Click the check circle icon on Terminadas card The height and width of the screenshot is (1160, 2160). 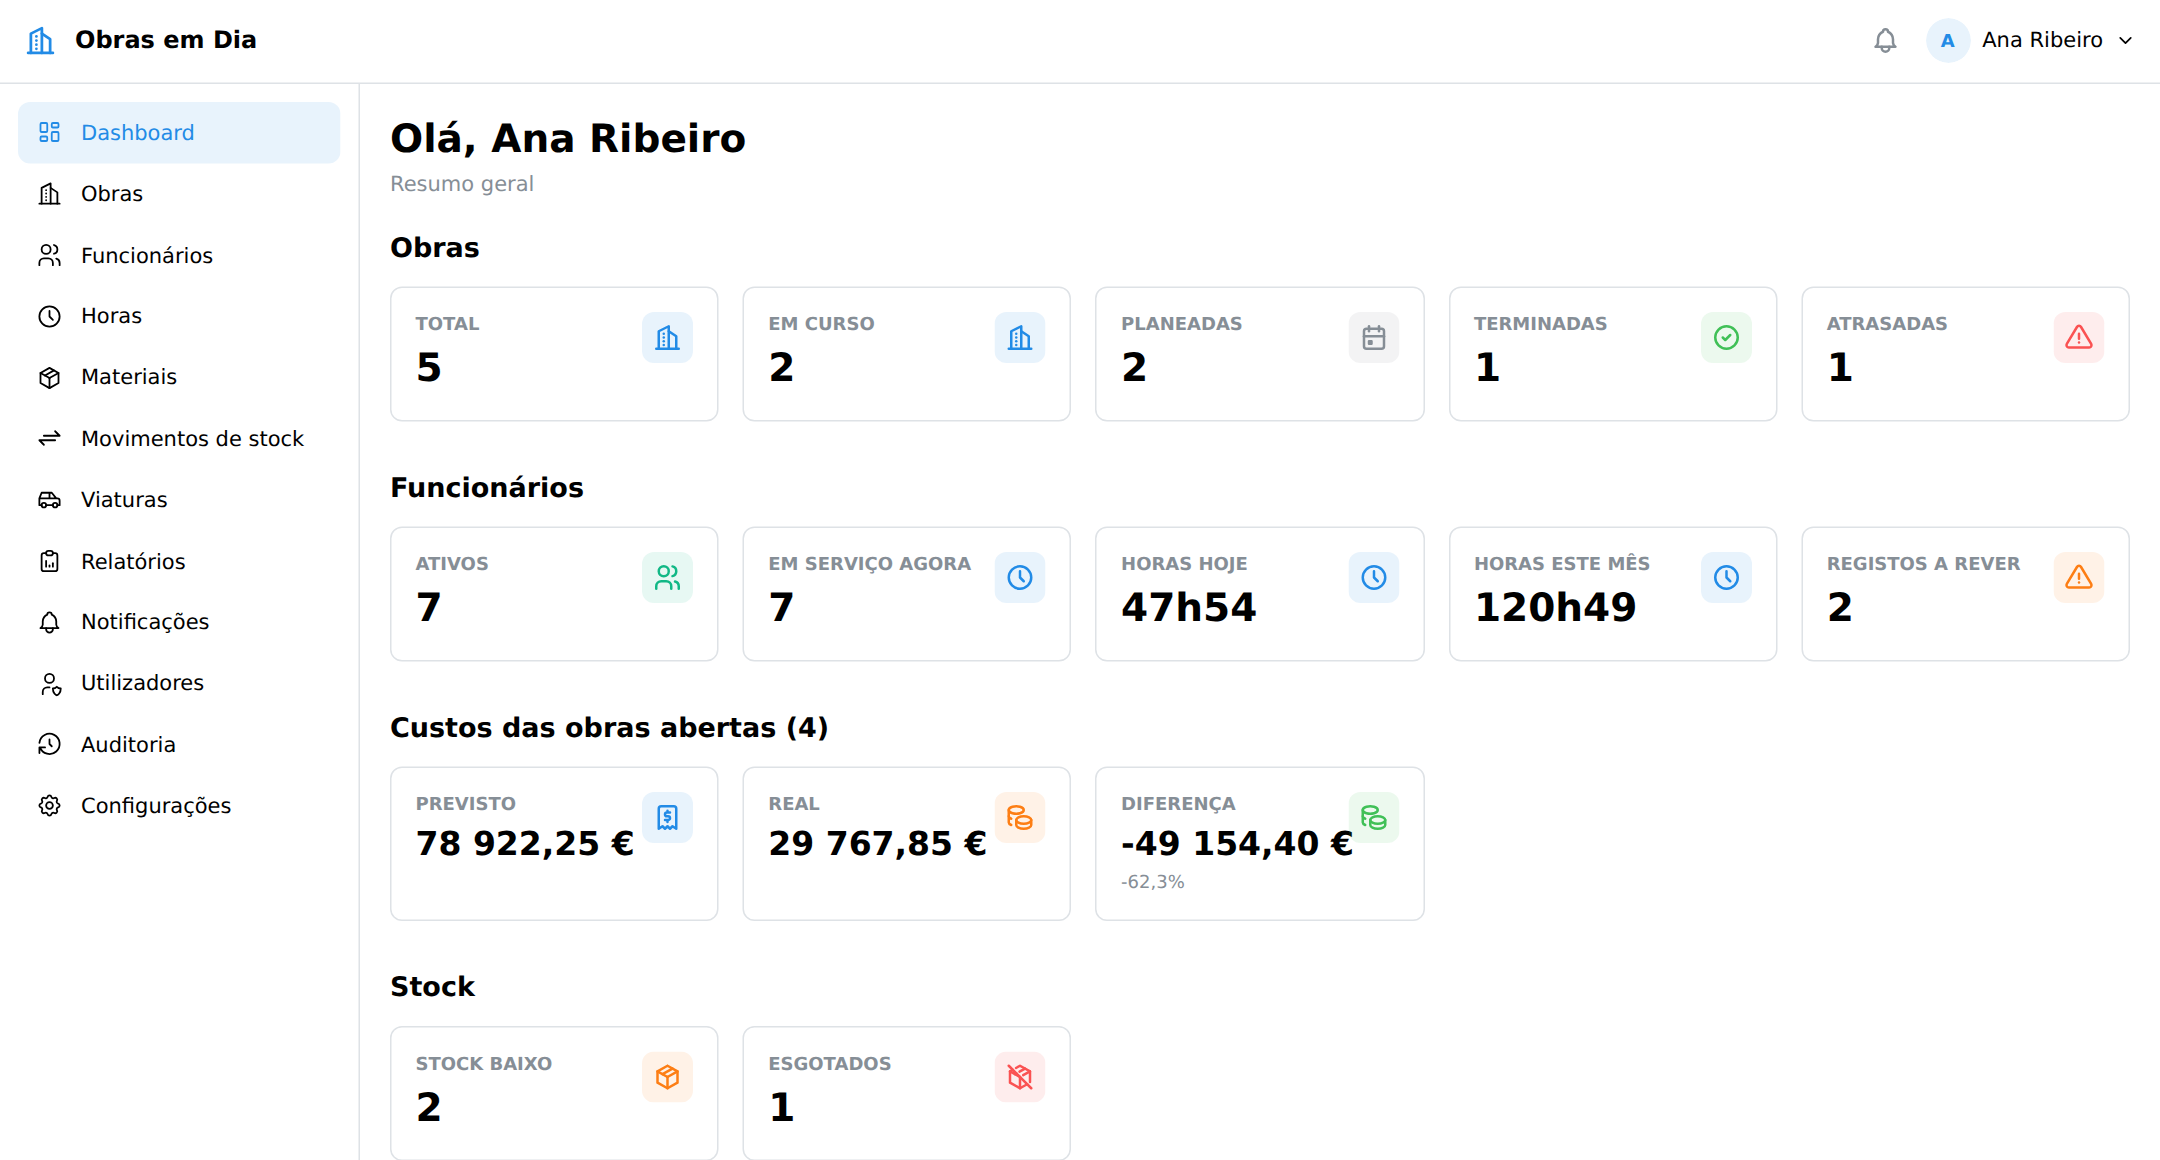(1726, 338)
